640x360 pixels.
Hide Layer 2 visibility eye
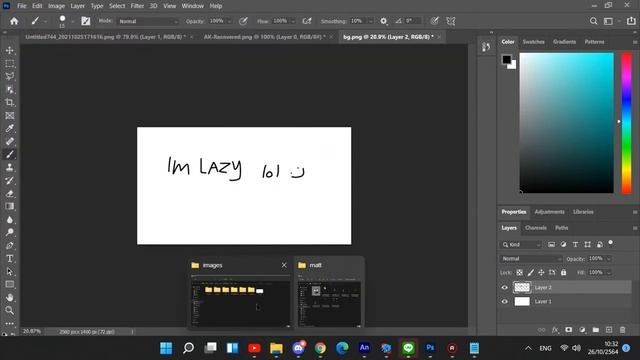tap(504, 287)
